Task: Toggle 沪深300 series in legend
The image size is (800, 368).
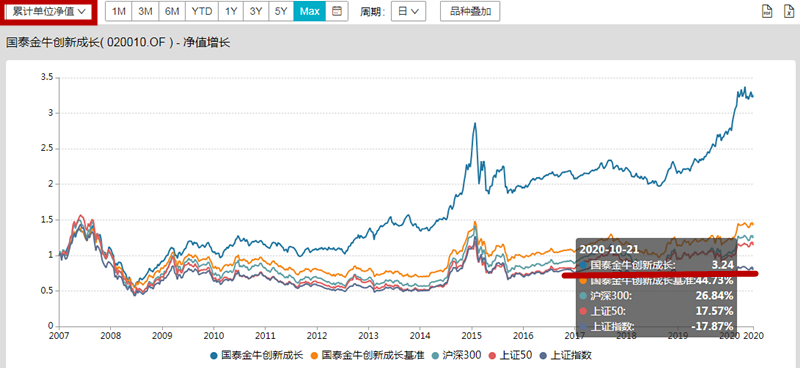Action: (x=456, y=355)
